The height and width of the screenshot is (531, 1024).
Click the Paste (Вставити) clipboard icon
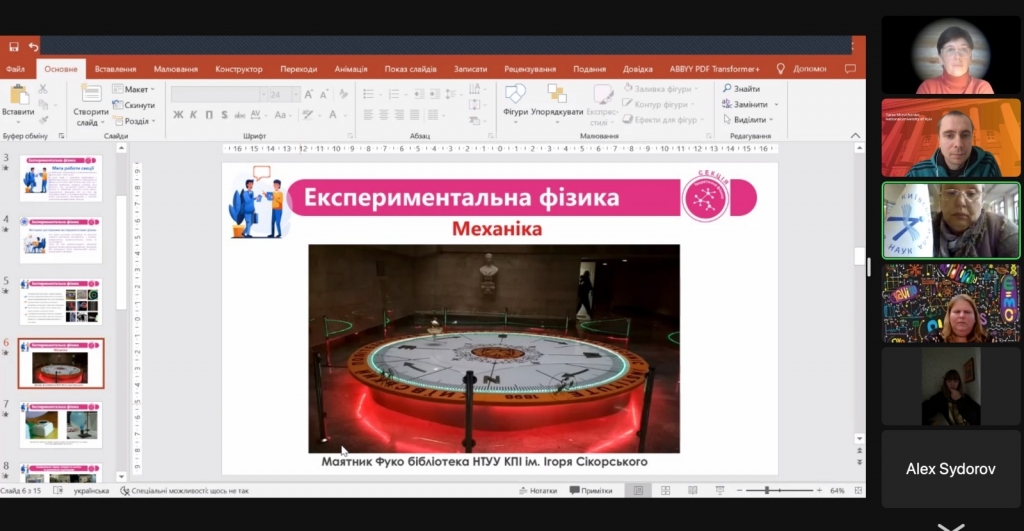pos(19,95)
